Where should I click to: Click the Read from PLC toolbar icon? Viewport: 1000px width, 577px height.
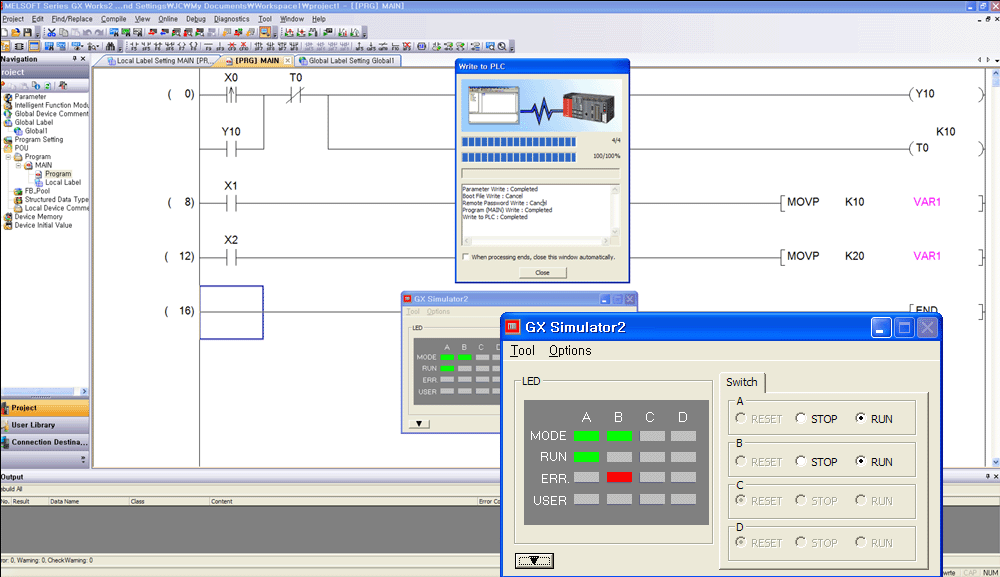coord(165,33)
